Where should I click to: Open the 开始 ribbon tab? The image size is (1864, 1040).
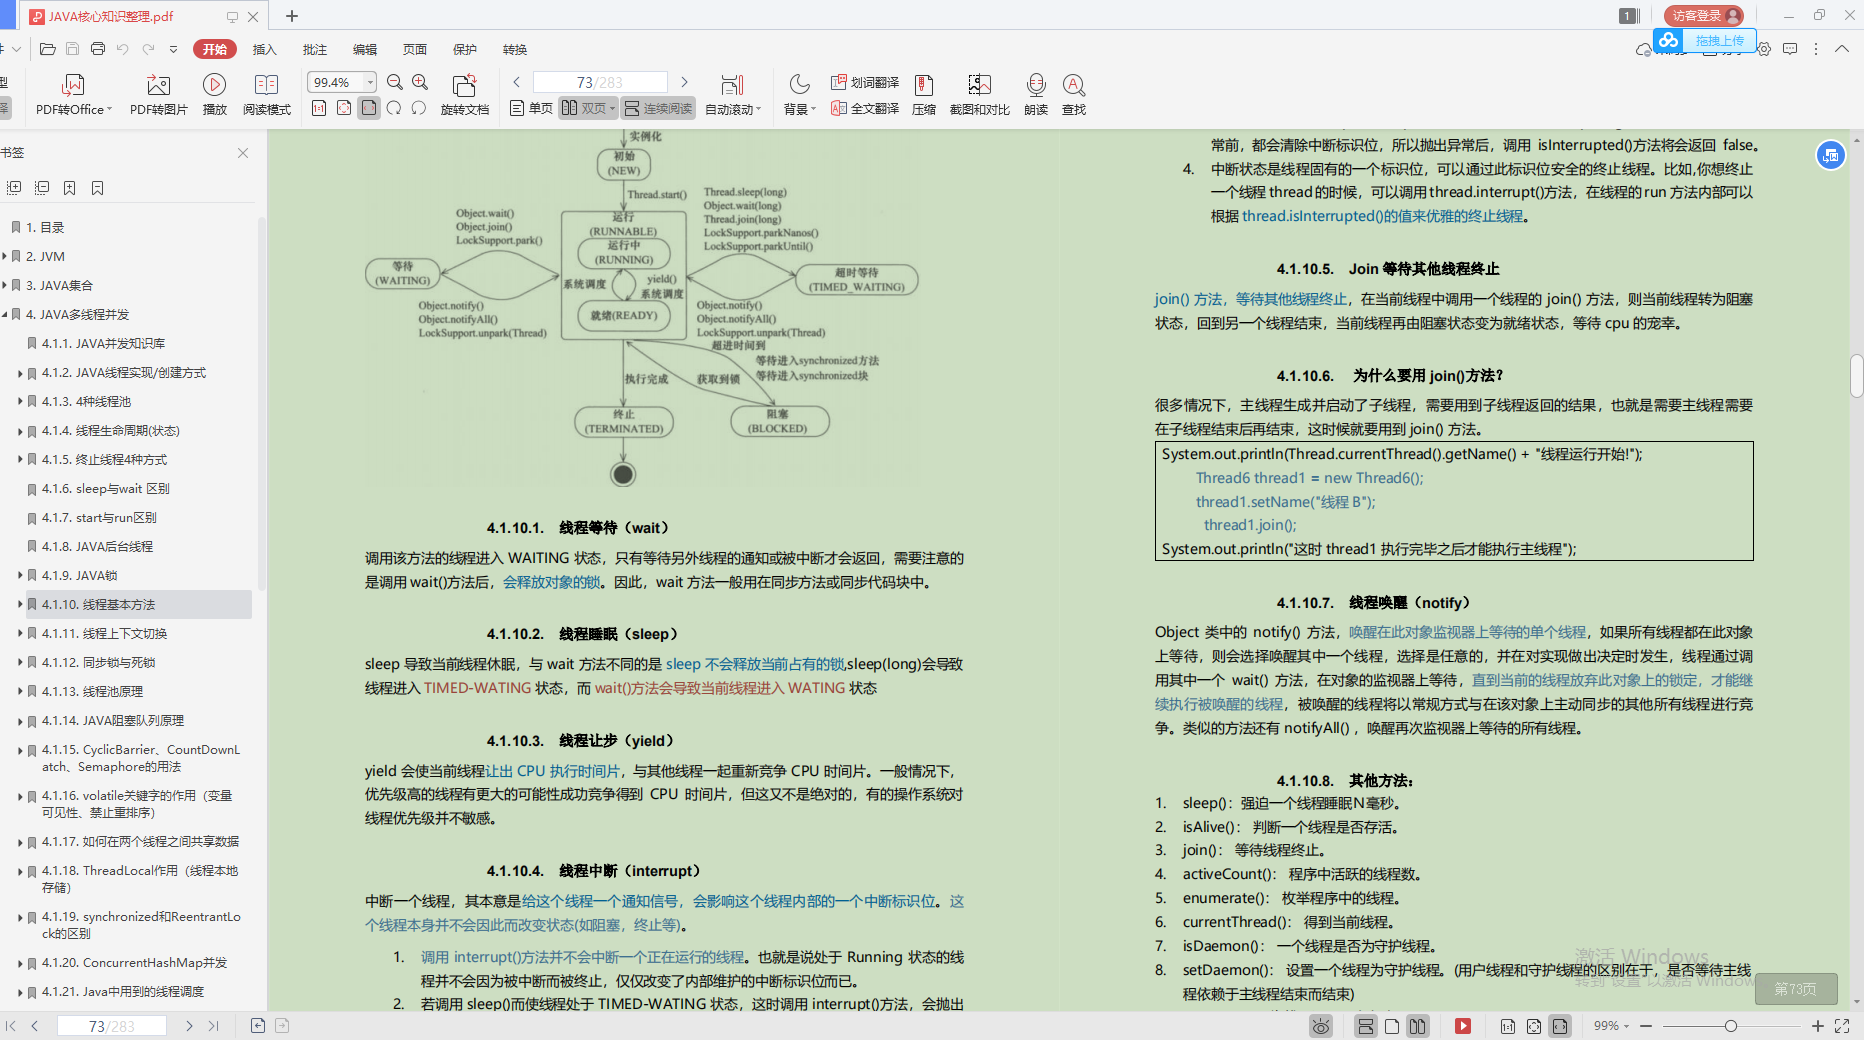[x=215, y=49]
